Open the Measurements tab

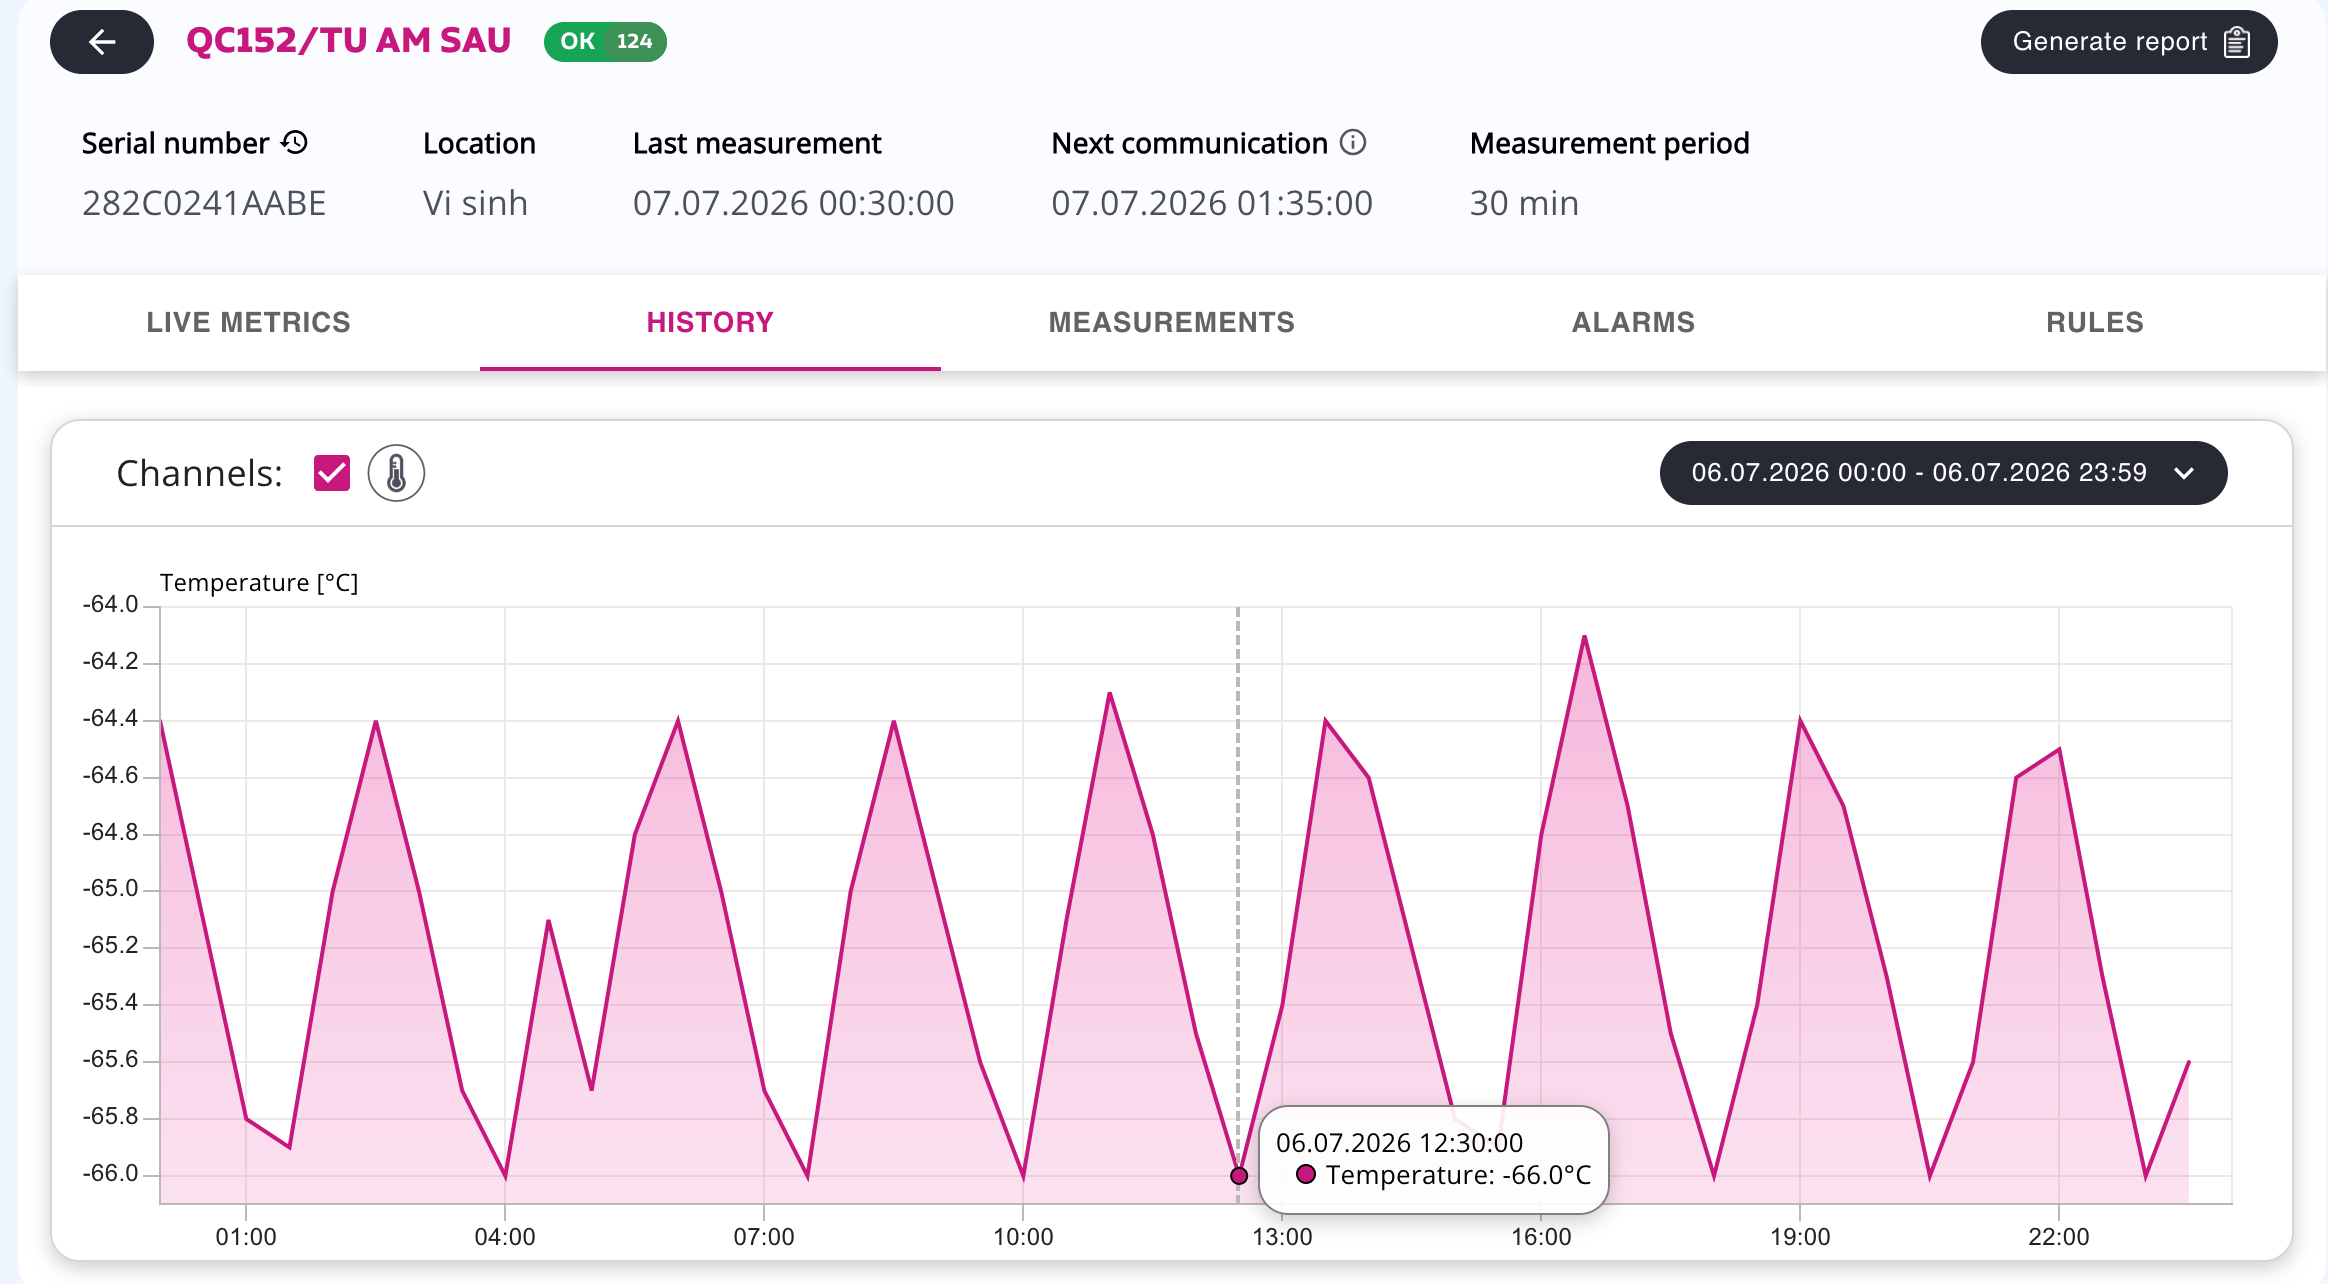coord(1172,322)
